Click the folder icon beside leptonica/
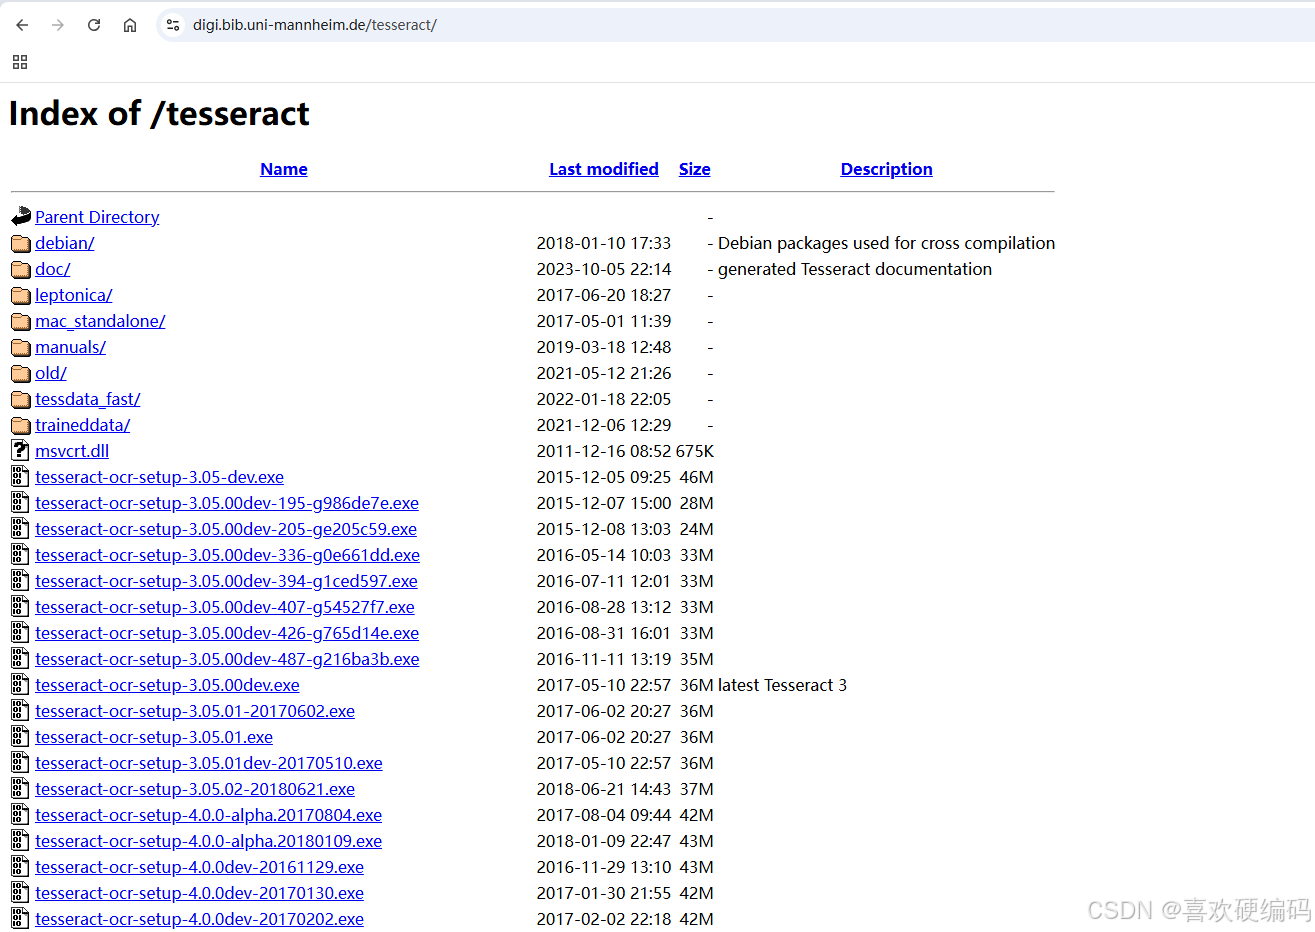This screenshot has width=1315, height=932. point(21,295)
